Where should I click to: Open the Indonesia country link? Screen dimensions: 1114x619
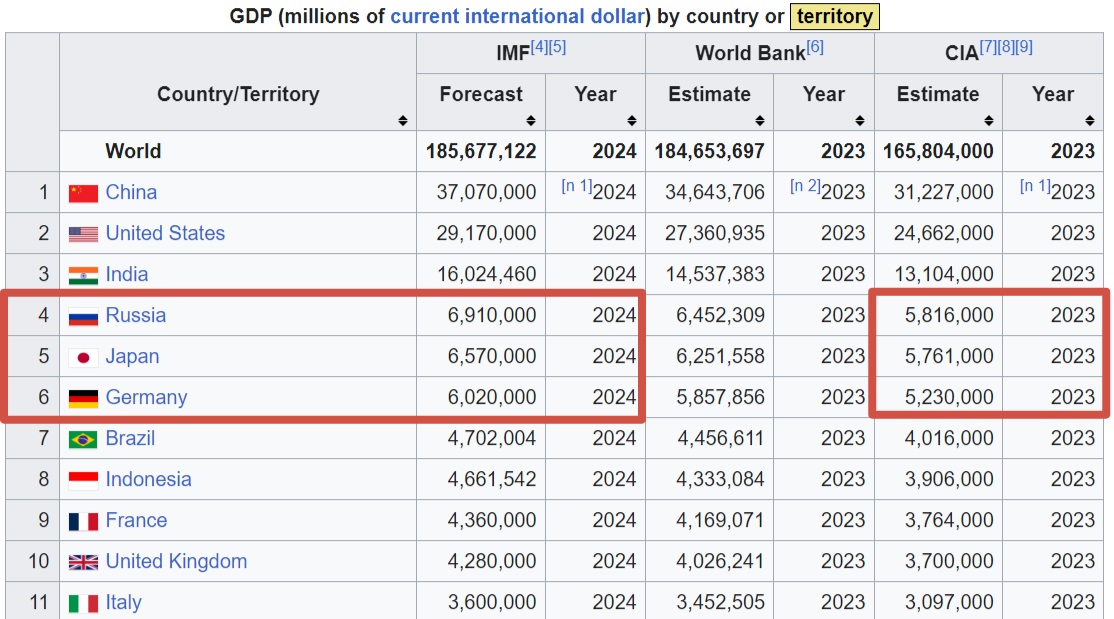148,479
